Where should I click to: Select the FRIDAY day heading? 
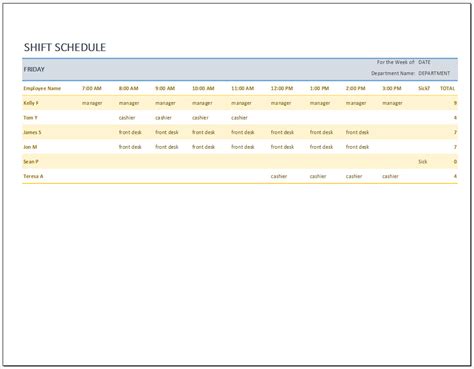[34, 69]
